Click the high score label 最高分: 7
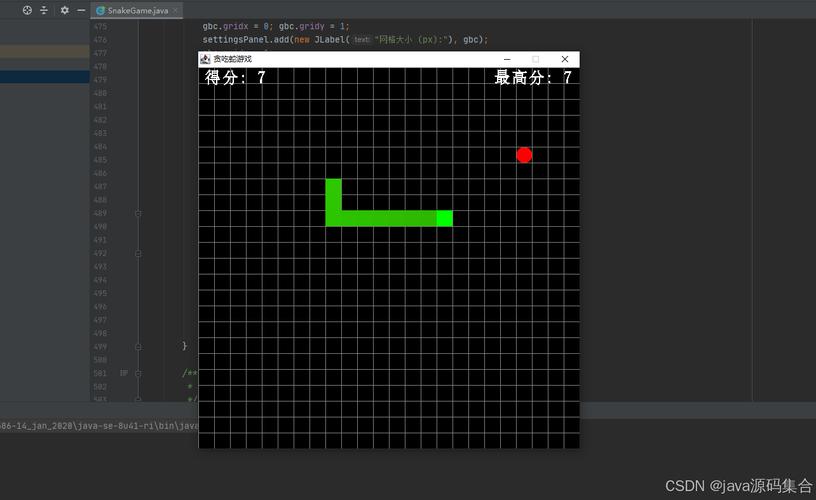Screen dimensions: 816x500 click(x=533, y=78)
